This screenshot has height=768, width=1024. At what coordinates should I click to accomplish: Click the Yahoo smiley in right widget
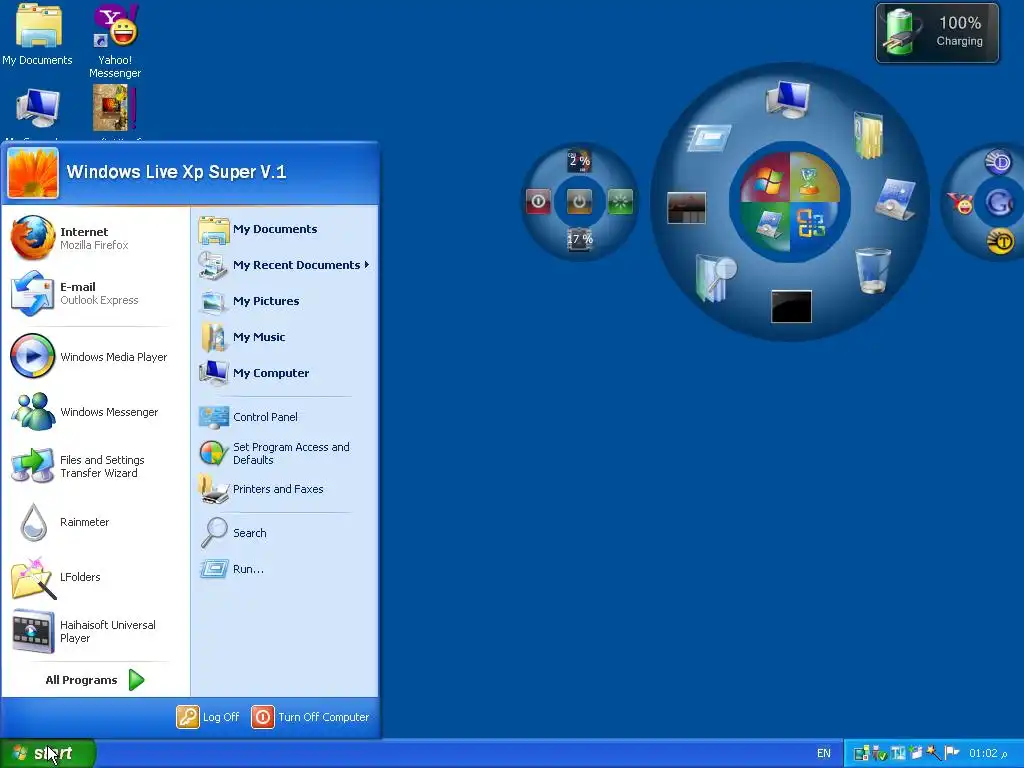[960, 203]
